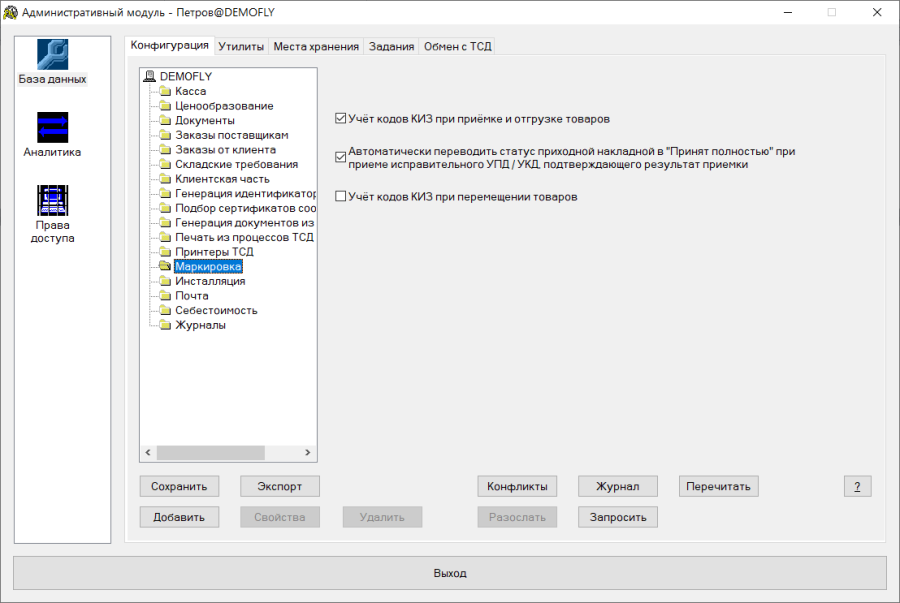This screenshot has height=603, width=900.
Task: Select the DEMOFLY root computer icon
Action: coord(150,76)
